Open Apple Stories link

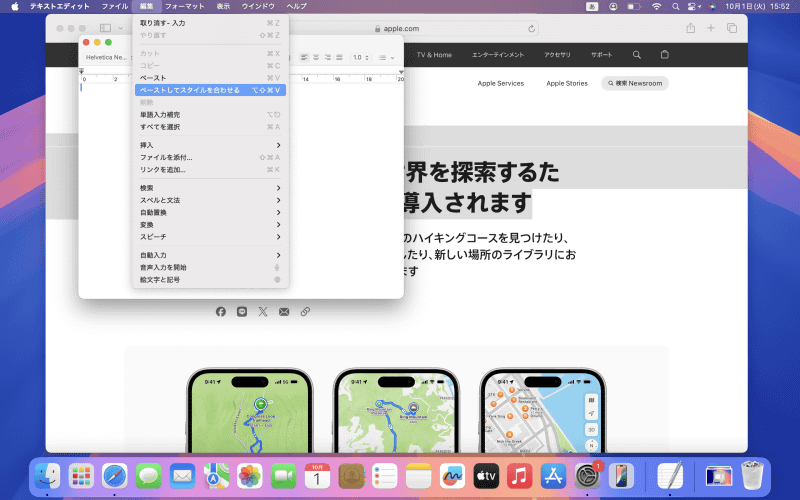[567, 83]
